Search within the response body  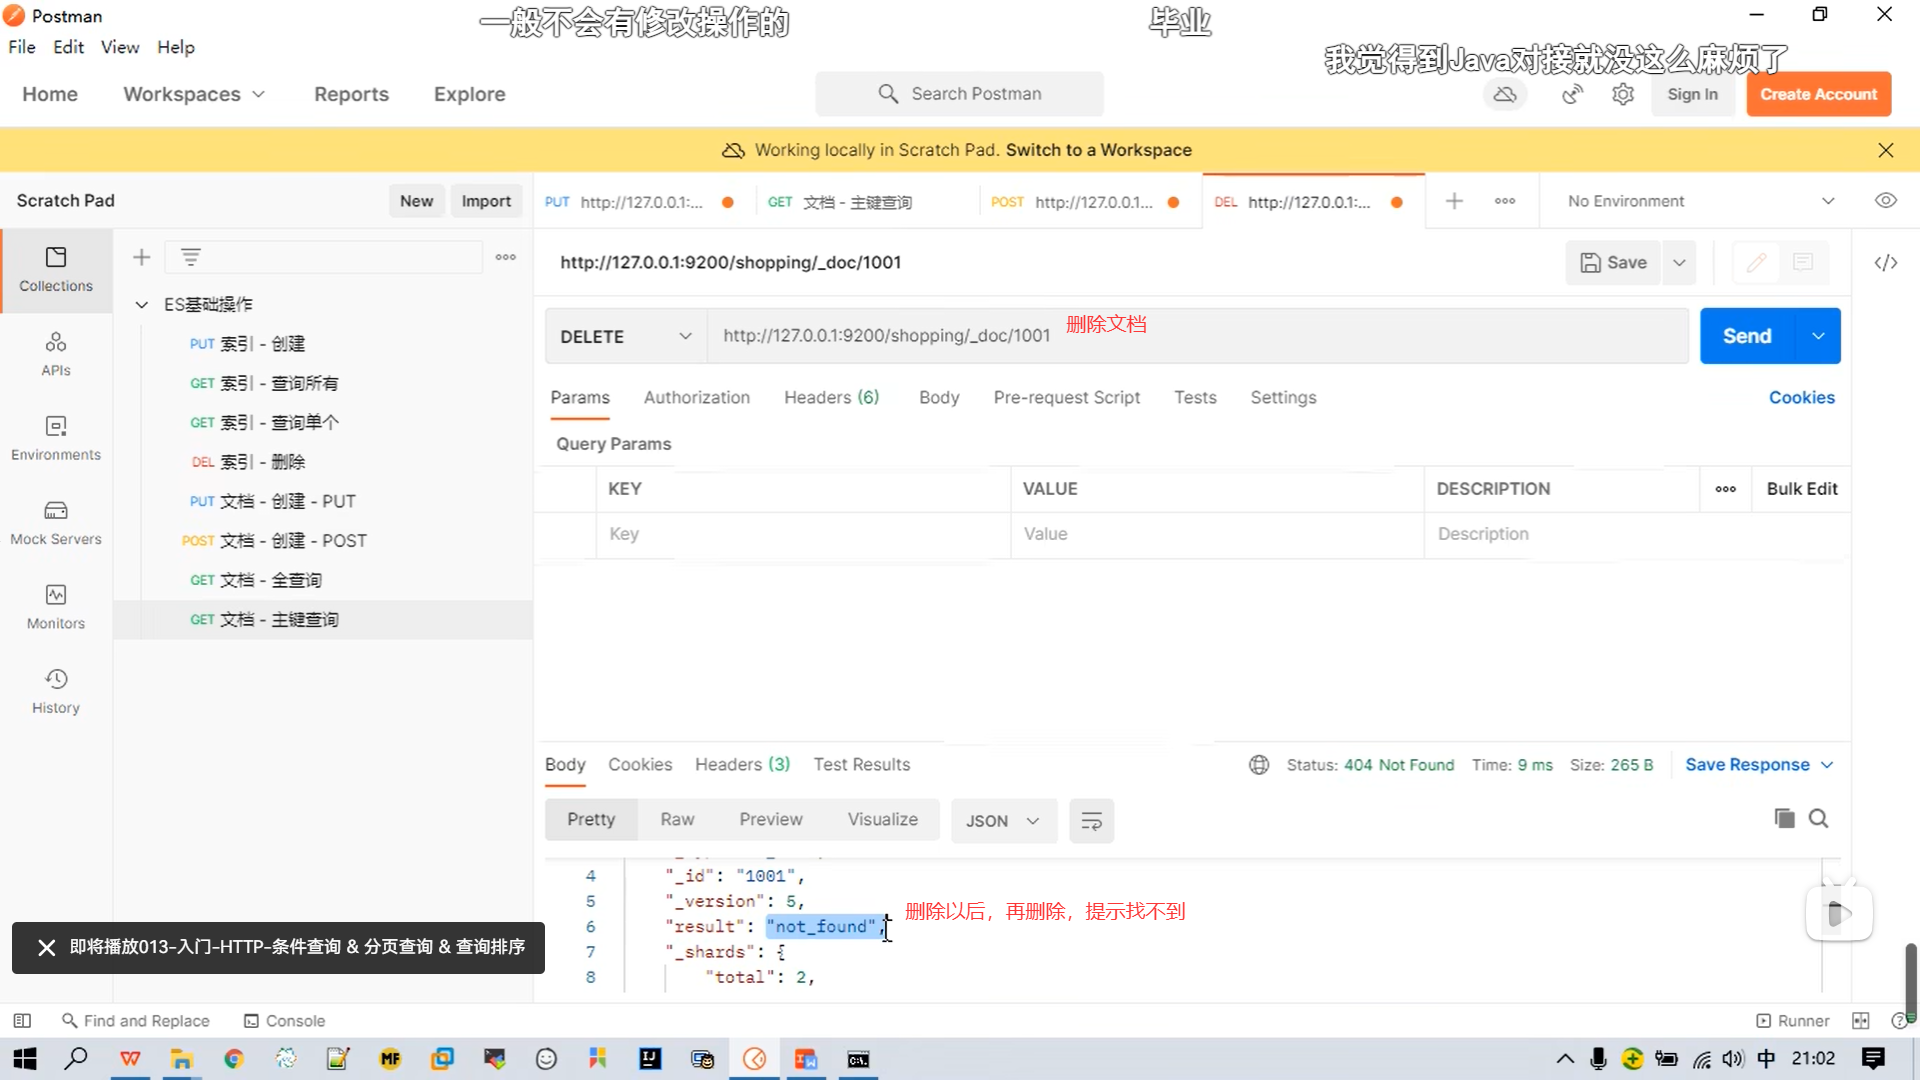1819,819
